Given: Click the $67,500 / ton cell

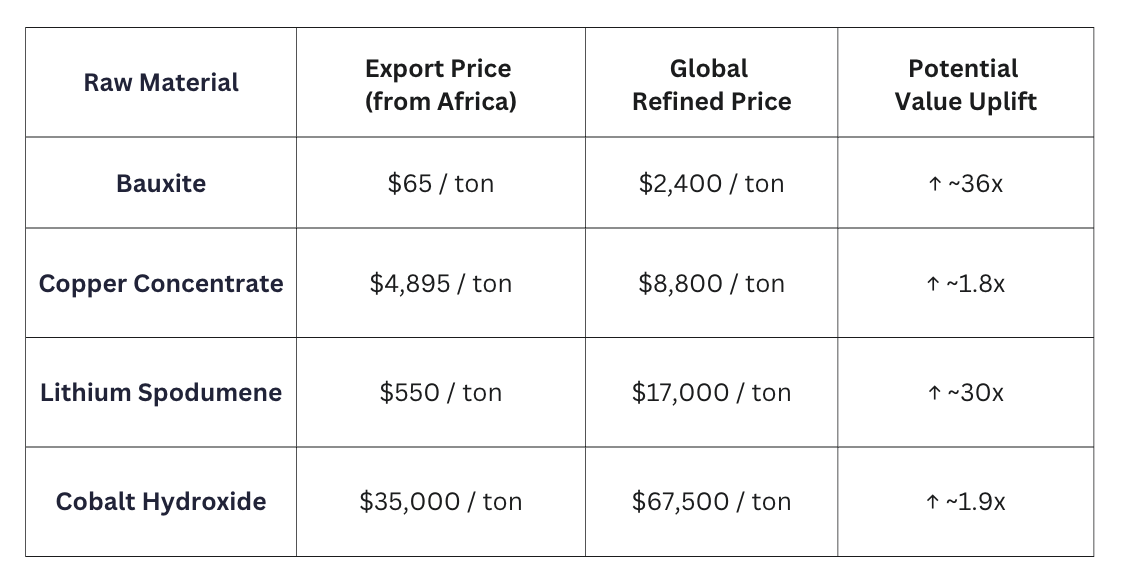Looking at the screenshot, I should coord(711,501).
